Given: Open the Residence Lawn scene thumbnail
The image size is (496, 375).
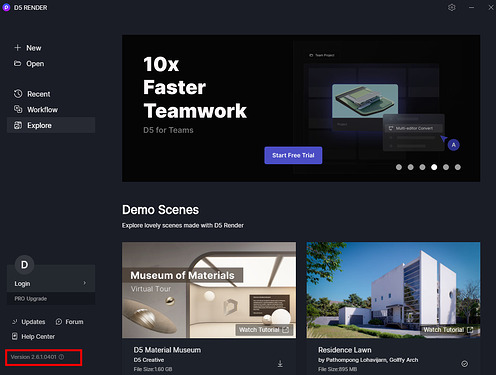Looking at the screenshot, I should point(393,290).
